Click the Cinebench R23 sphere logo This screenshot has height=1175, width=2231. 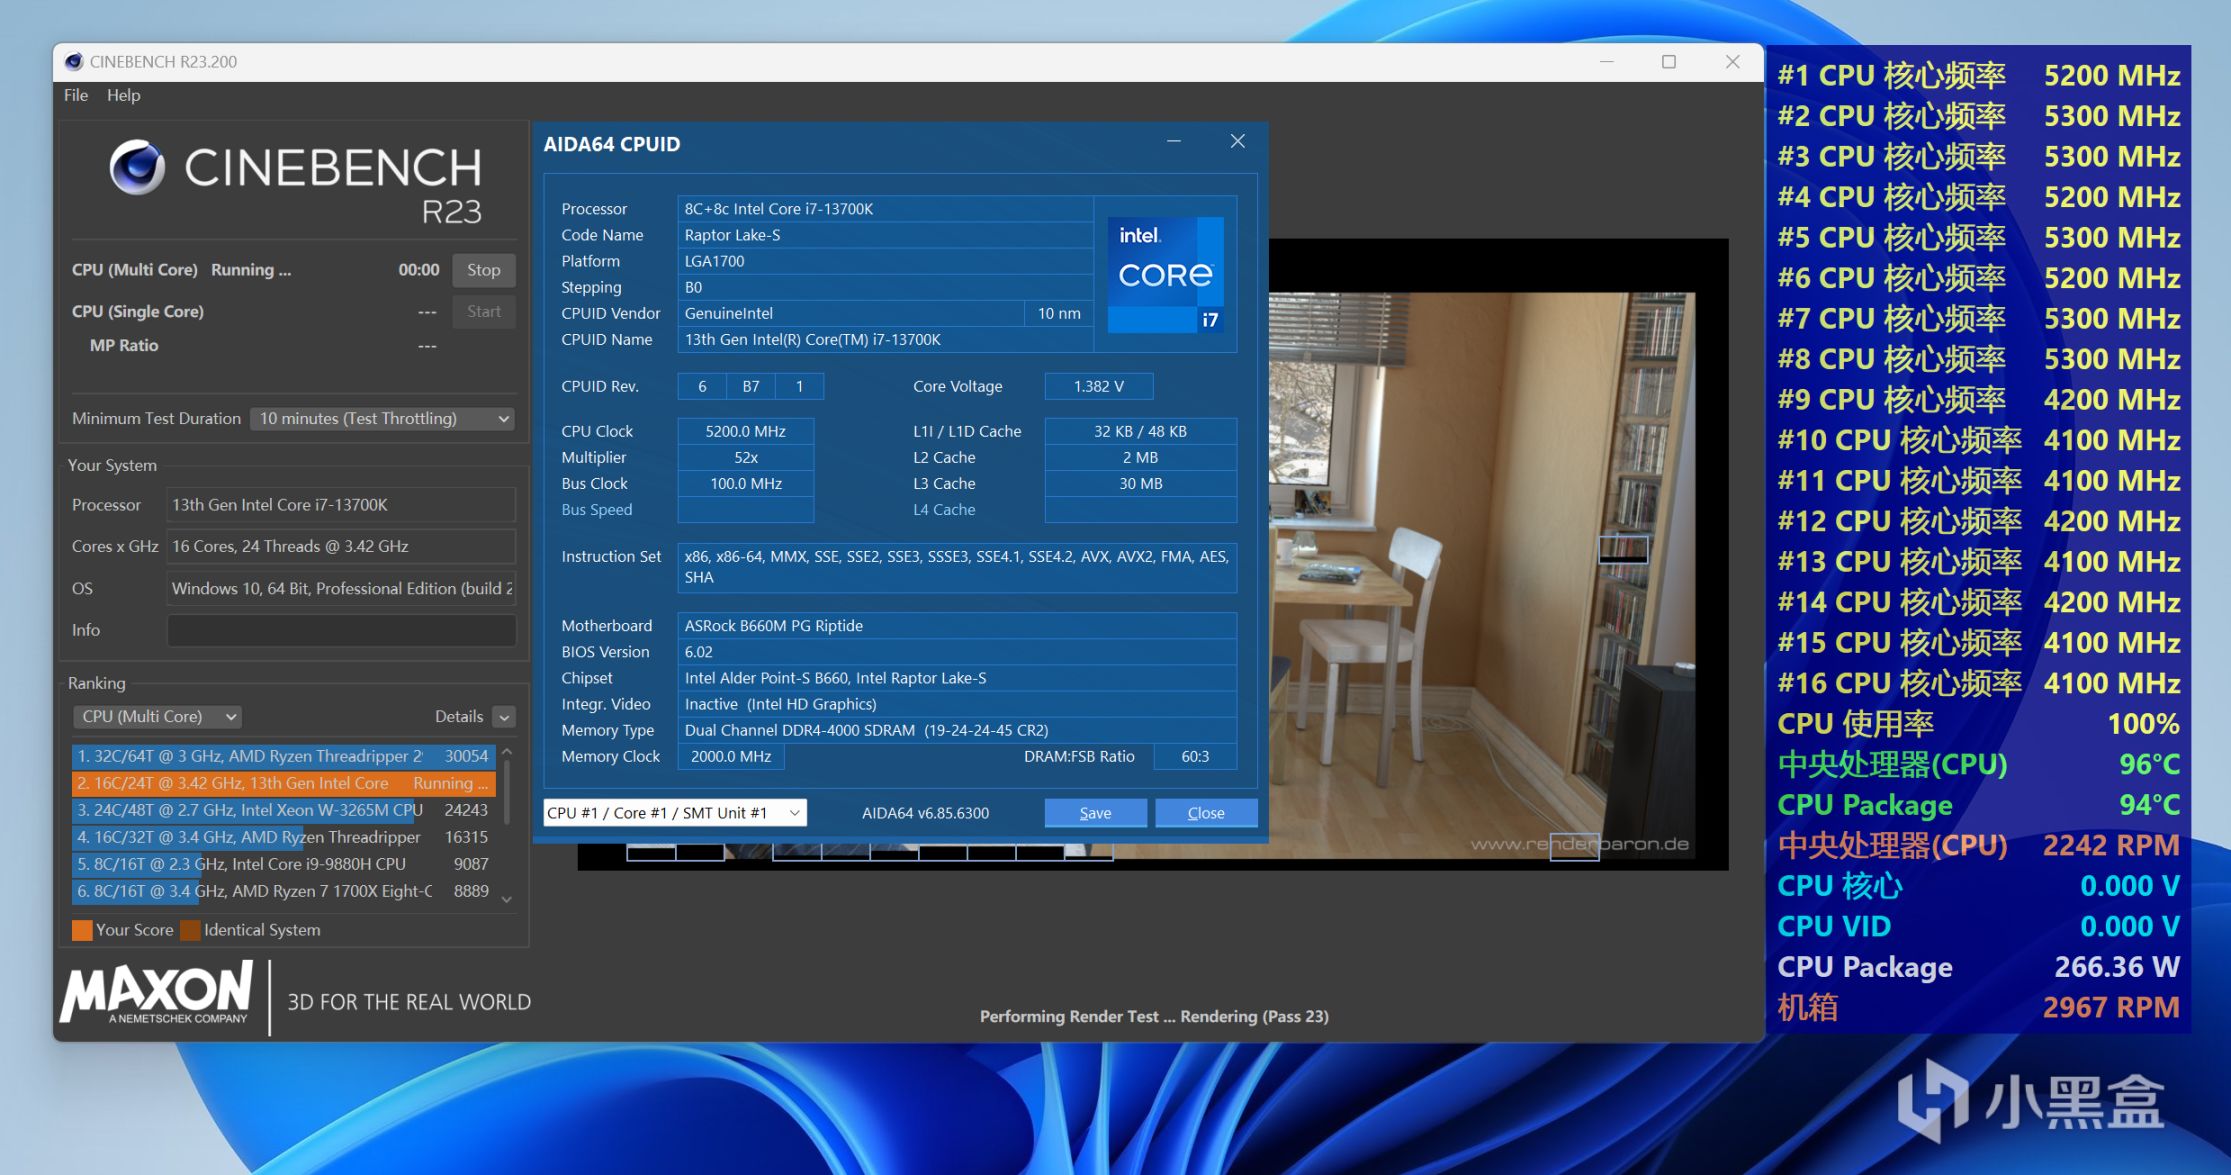pyautogui.click(x=137, y=167)
